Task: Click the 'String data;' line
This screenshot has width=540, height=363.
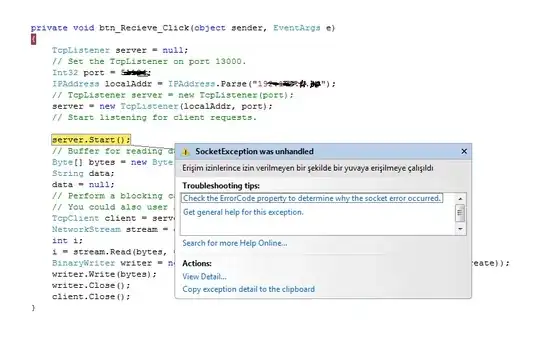Action: [x=83, y=174]
